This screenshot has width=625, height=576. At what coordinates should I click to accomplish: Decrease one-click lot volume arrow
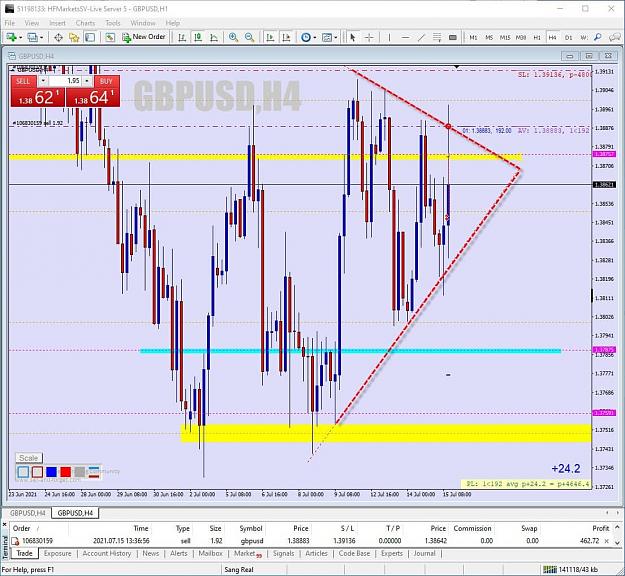pyautogui.click(x=43, y=81)
